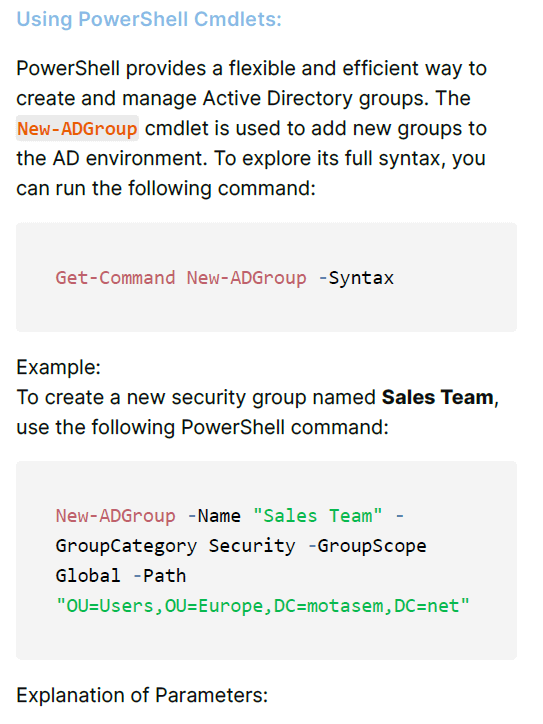Click the green "Sales Team" string in code
Image resolution: width=543 pixels, height=724 pixels.
click(x=318, y=516)
